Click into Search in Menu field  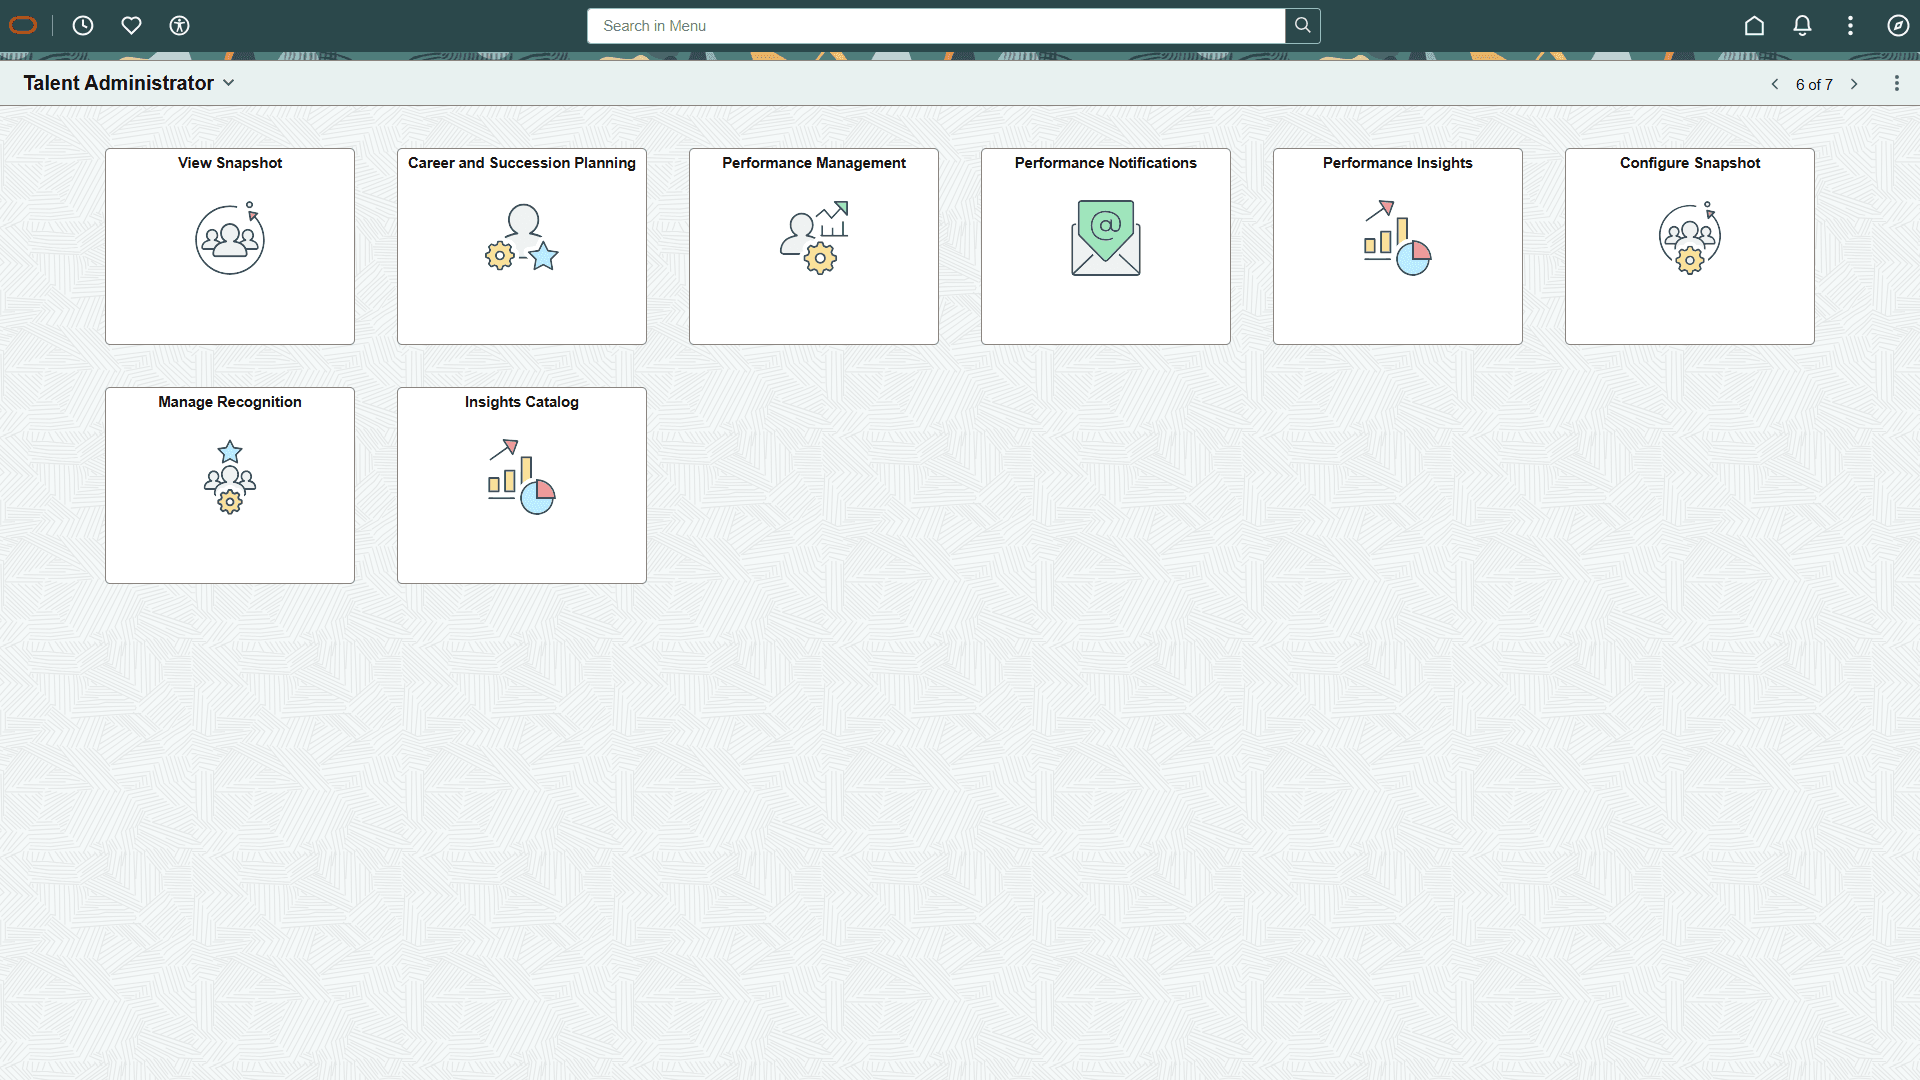click(935, 26)
